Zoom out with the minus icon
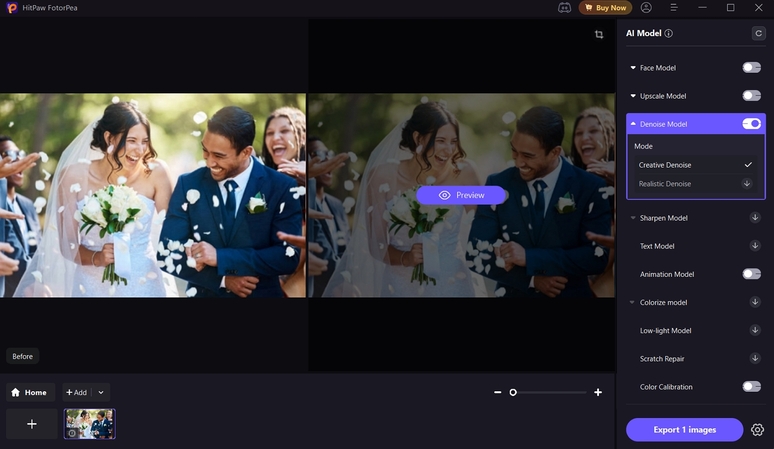 pos(498,392)
